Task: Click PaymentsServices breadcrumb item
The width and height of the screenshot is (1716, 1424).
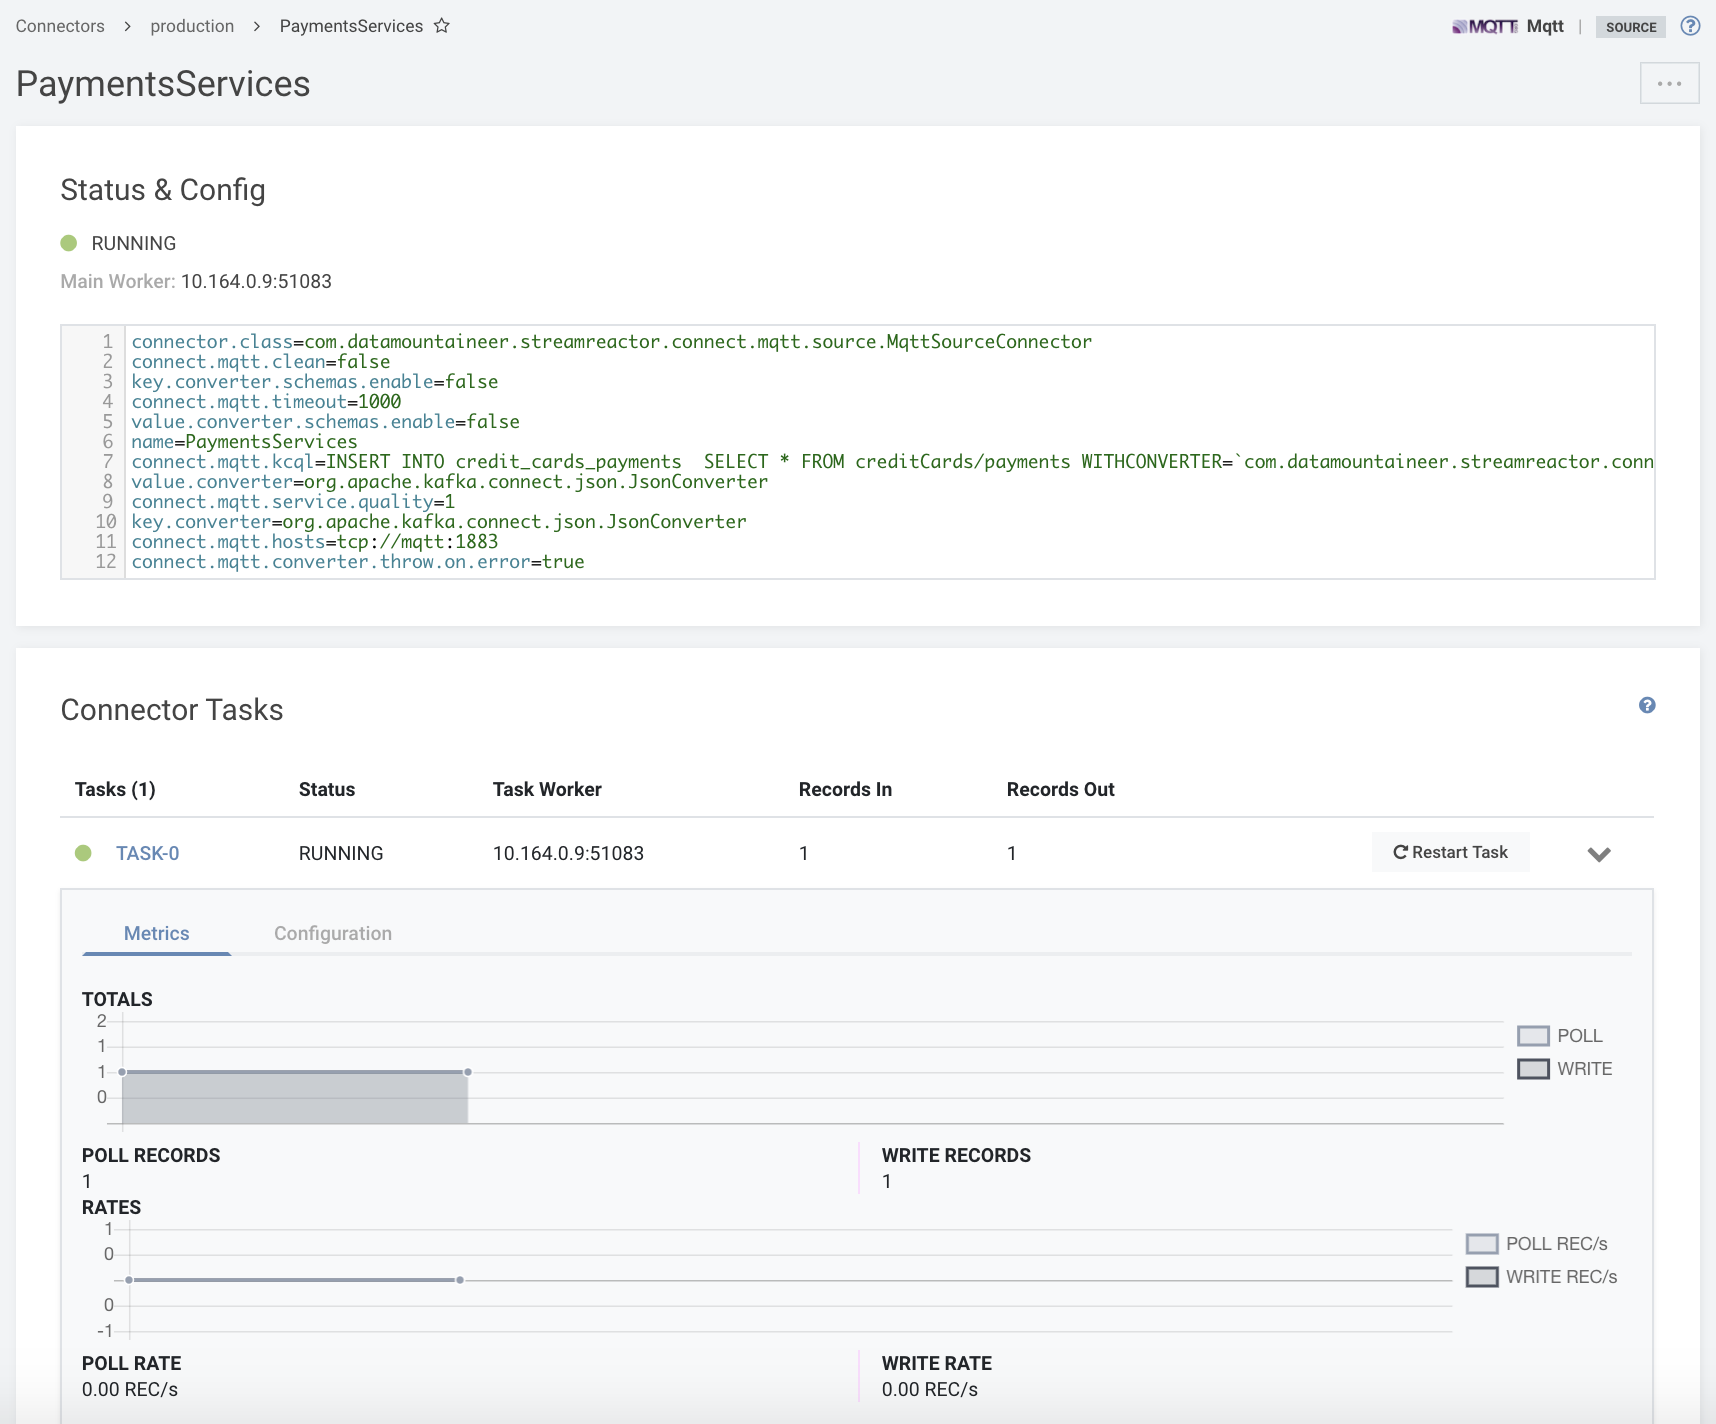Action: pyautogui.click(x=351, y=26)
